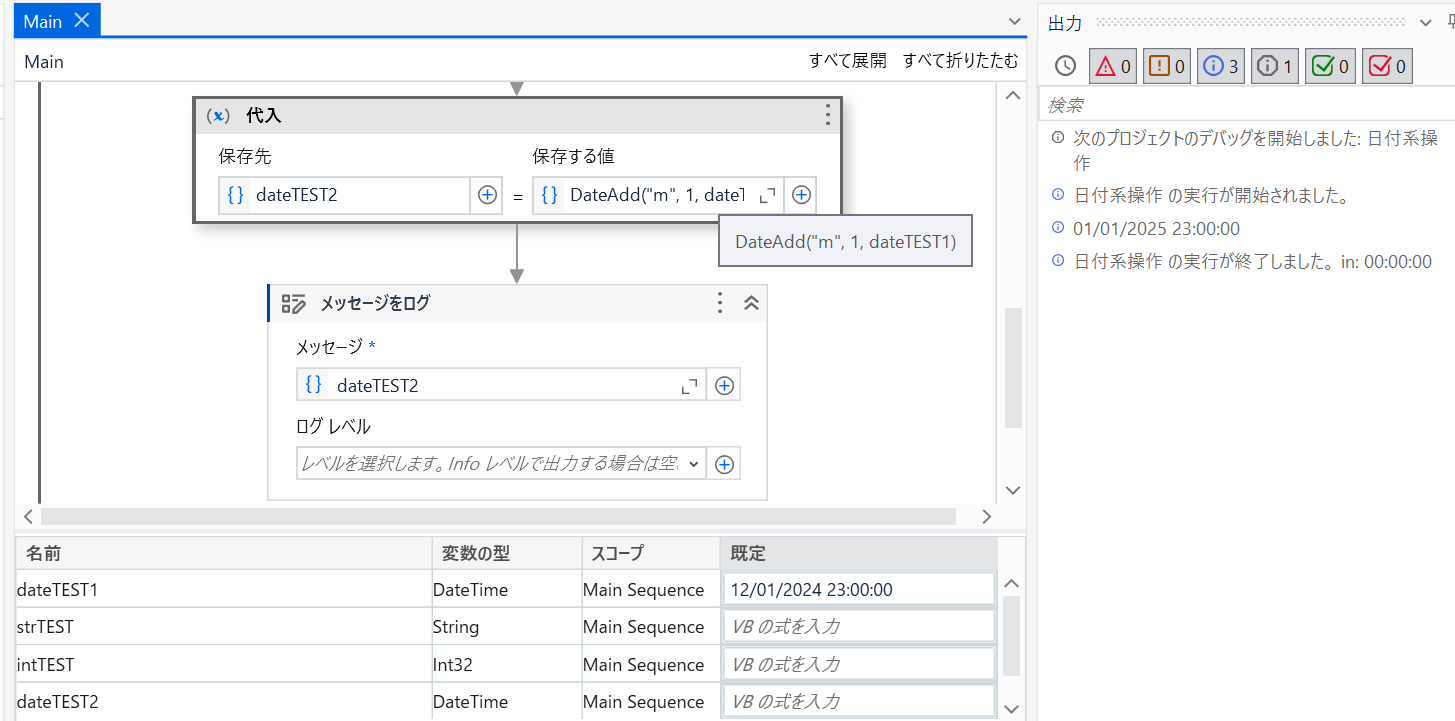This screenshot has height=721, width=1455.
Task: Click the designer vertical scrollbar up arrow
Action: point(1013,95)
